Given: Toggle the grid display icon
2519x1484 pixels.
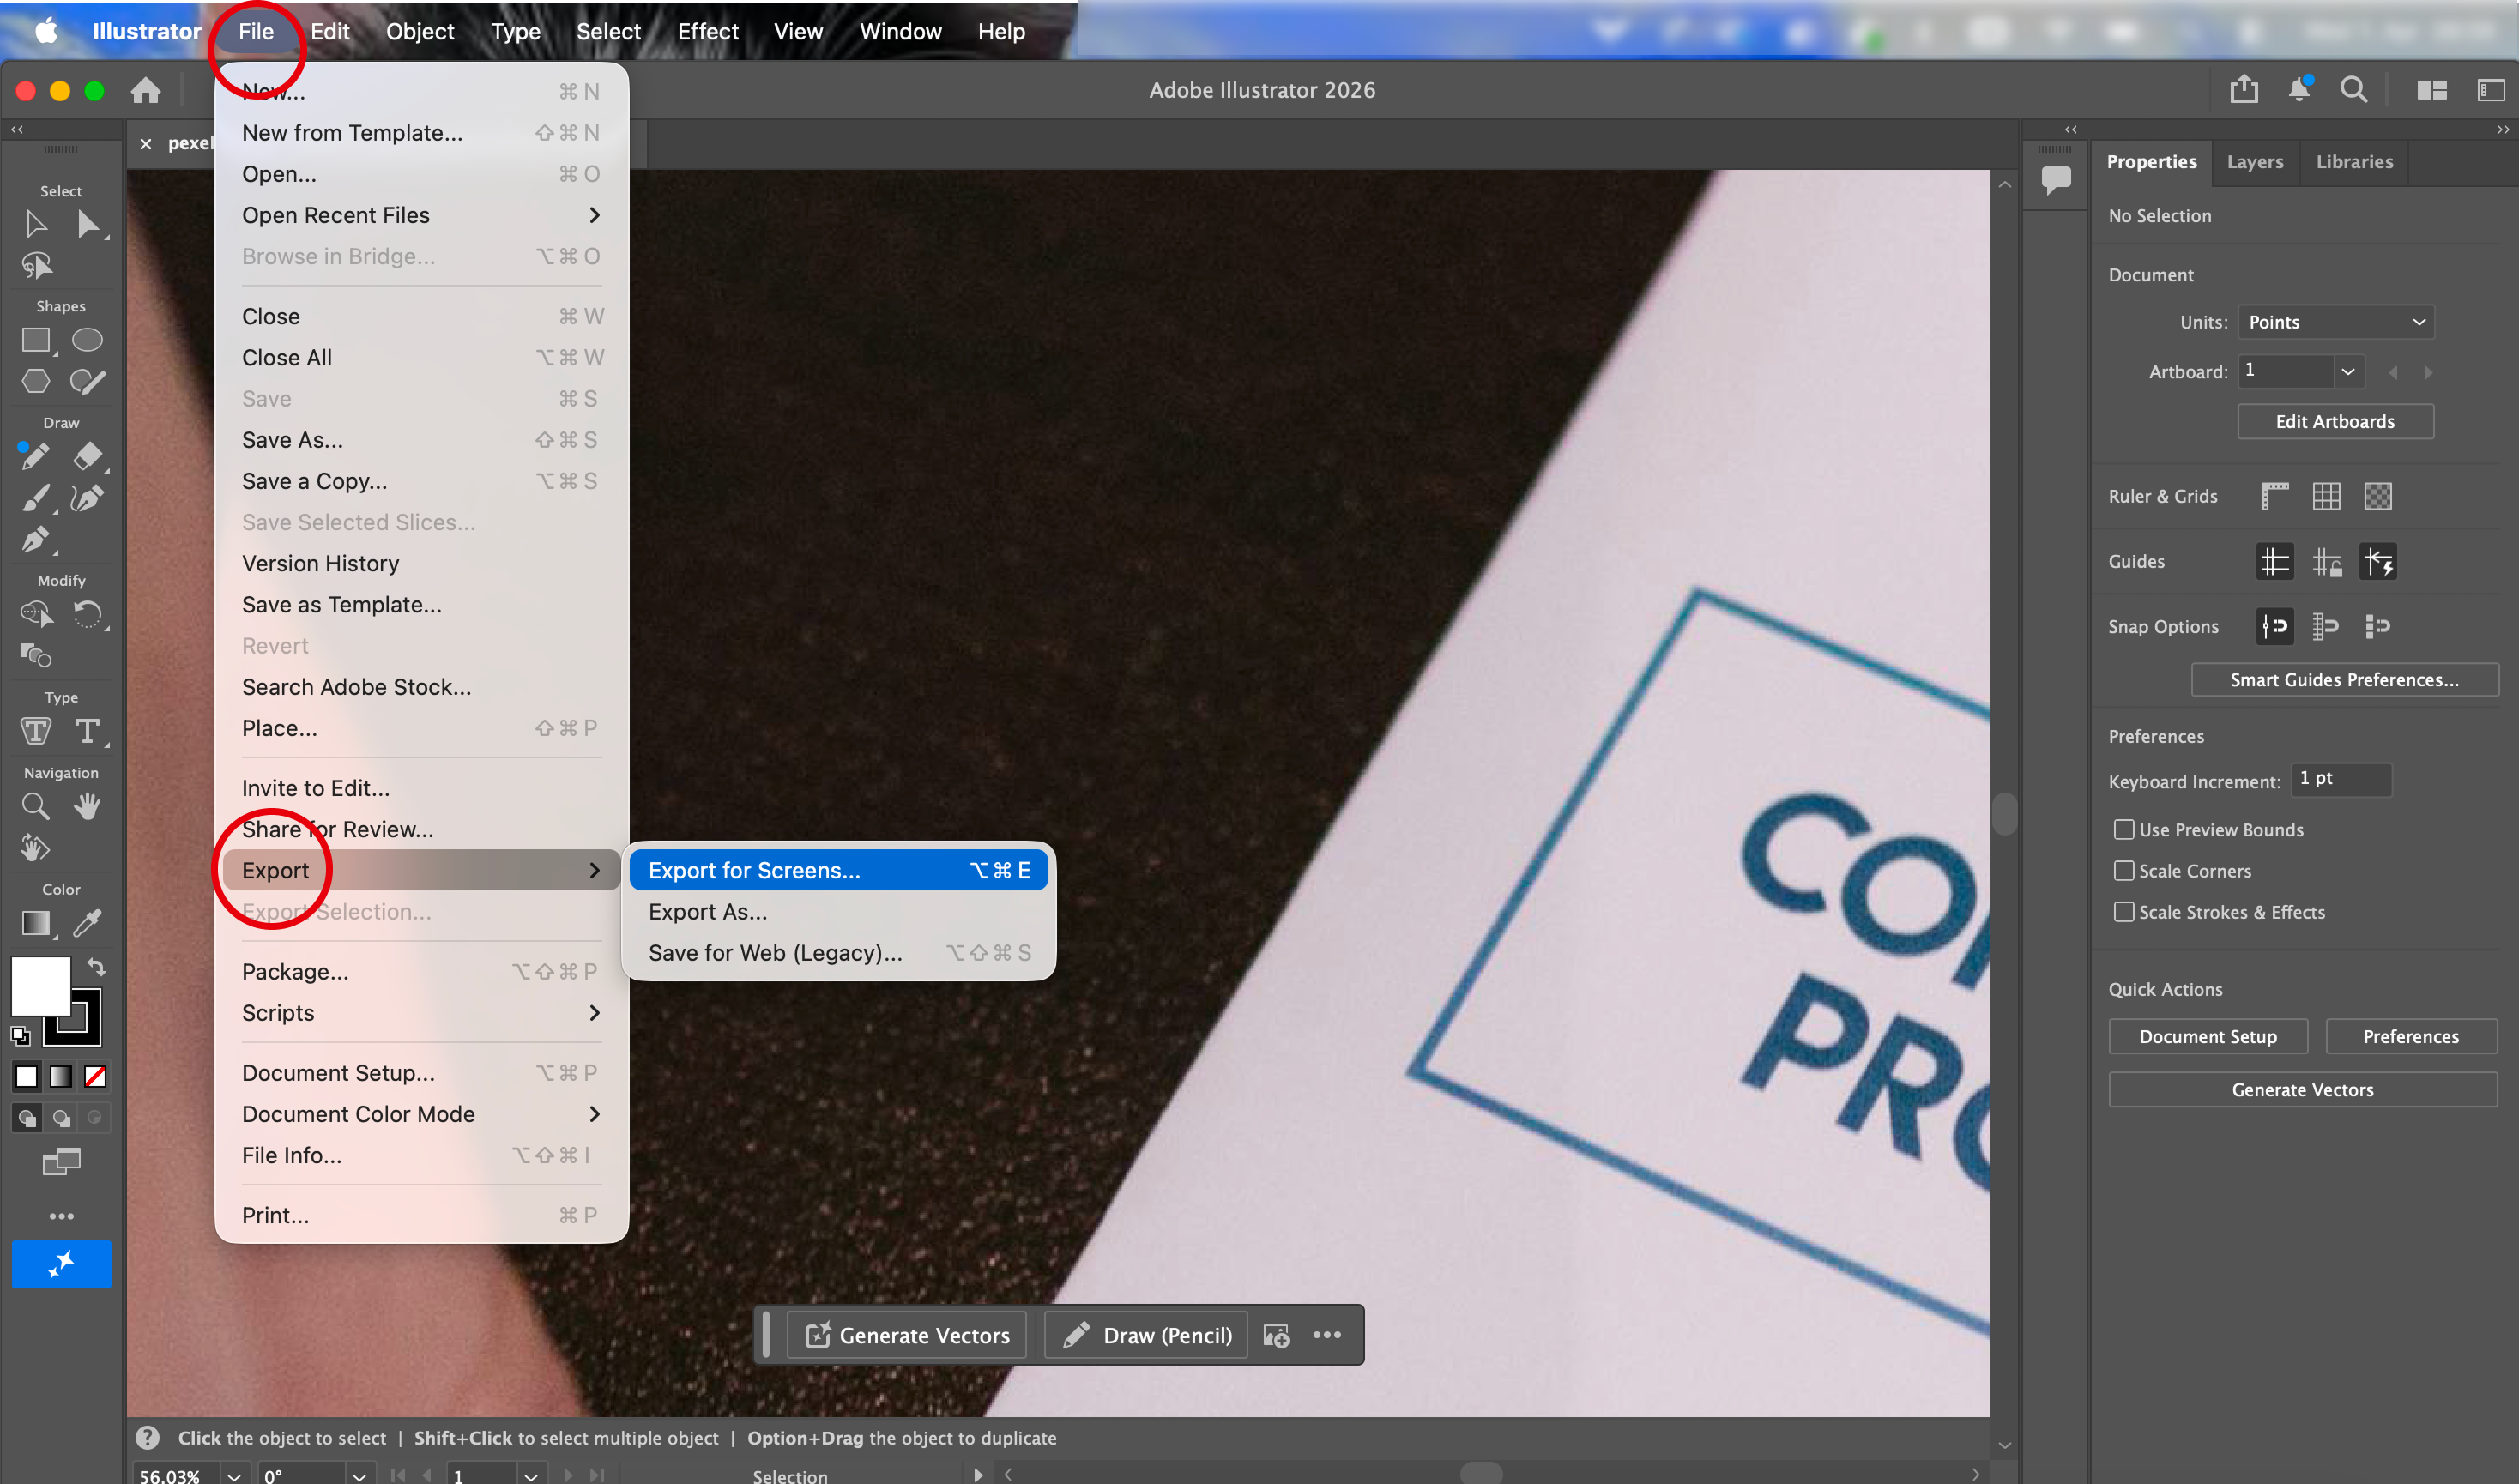Looking at the screenshot, I should [2326, 496].
